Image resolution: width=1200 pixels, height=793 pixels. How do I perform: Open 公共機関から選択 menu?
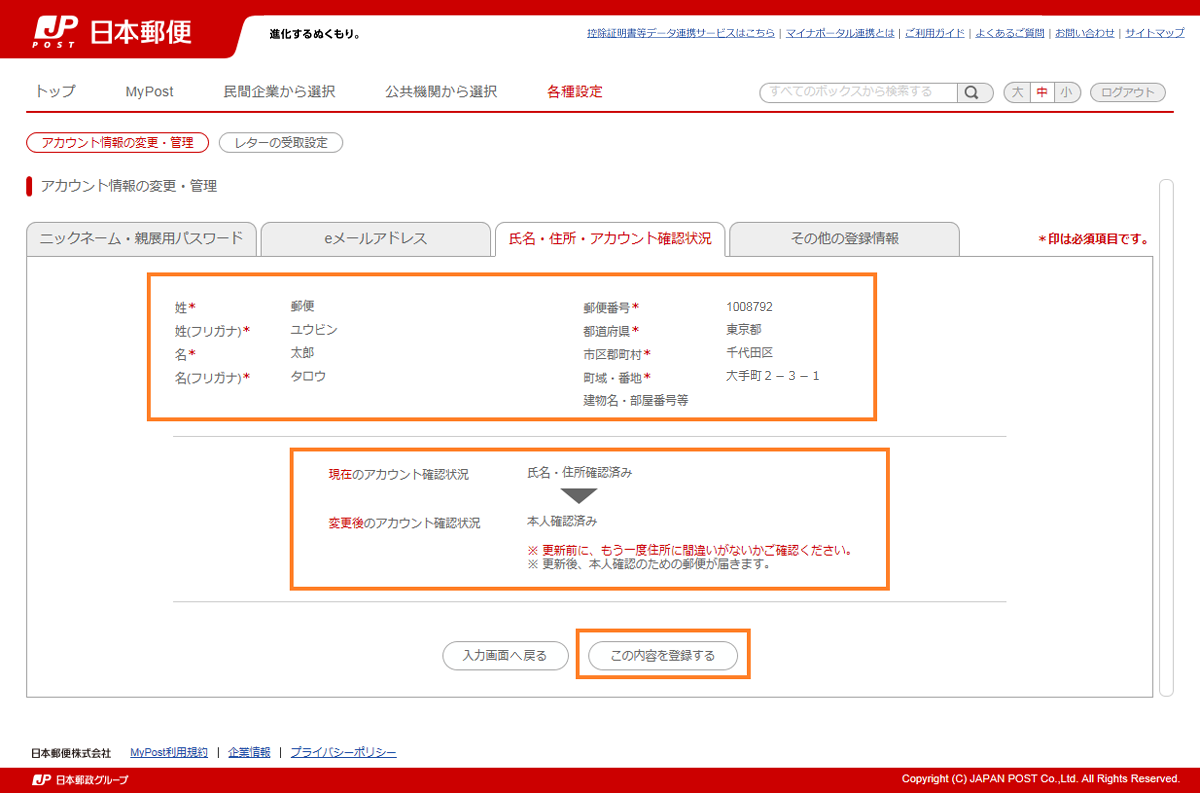(441, 91)
